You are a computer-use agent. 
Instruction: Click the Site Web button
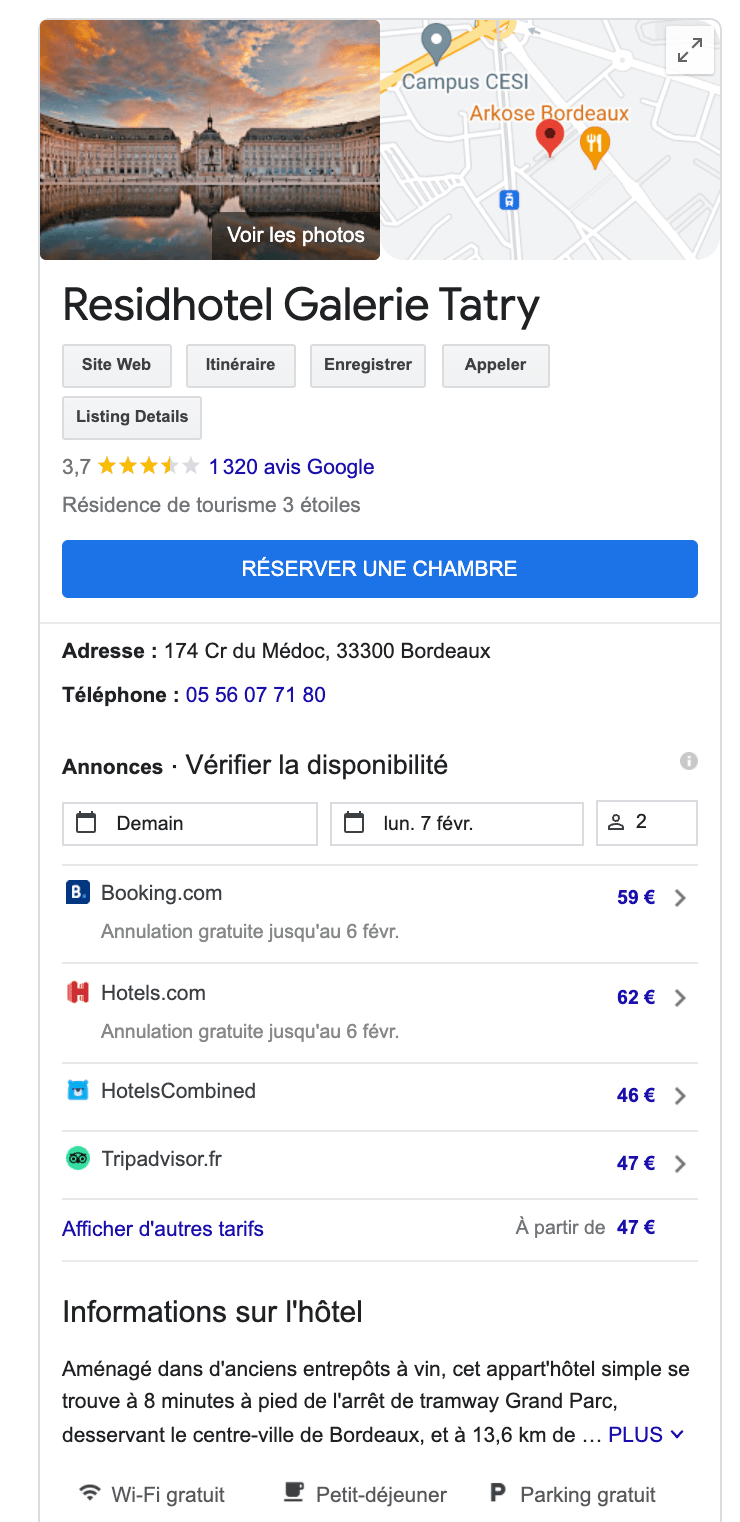click(116, 365)
